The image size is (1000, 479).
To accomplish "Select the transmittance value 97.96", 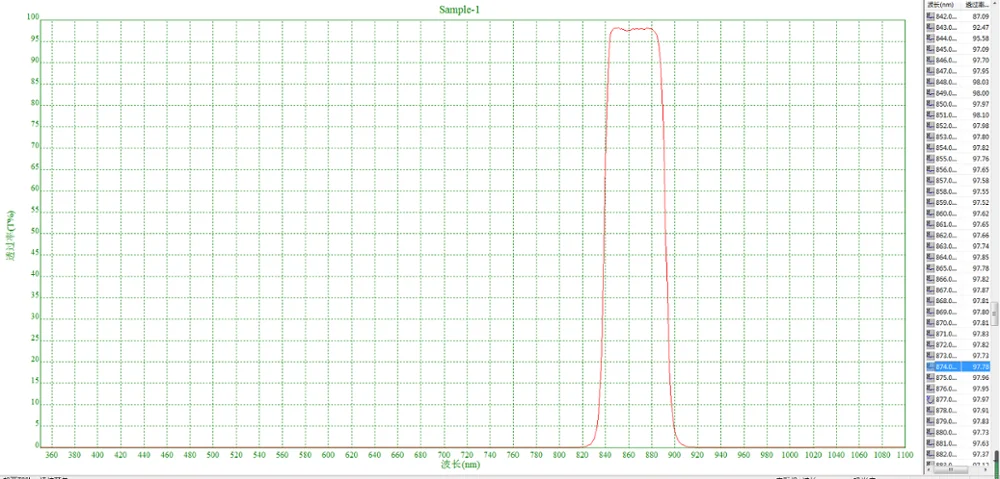I will (981, 378).
